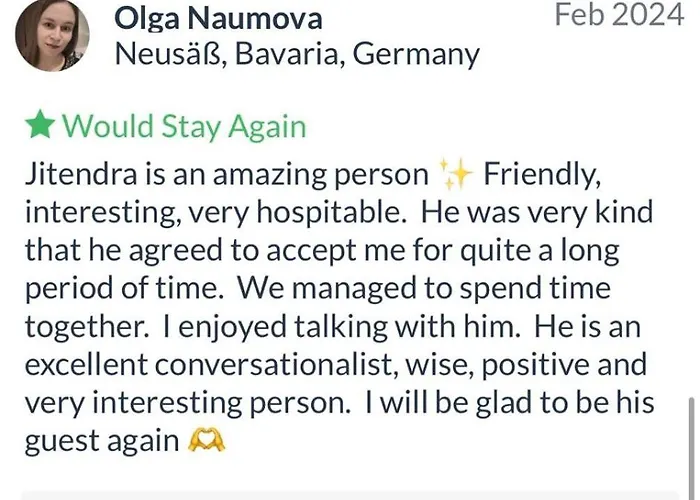This screenshot has width=700, height=500.
Task: Click the green star icon
Action: [x=40, y=124]
